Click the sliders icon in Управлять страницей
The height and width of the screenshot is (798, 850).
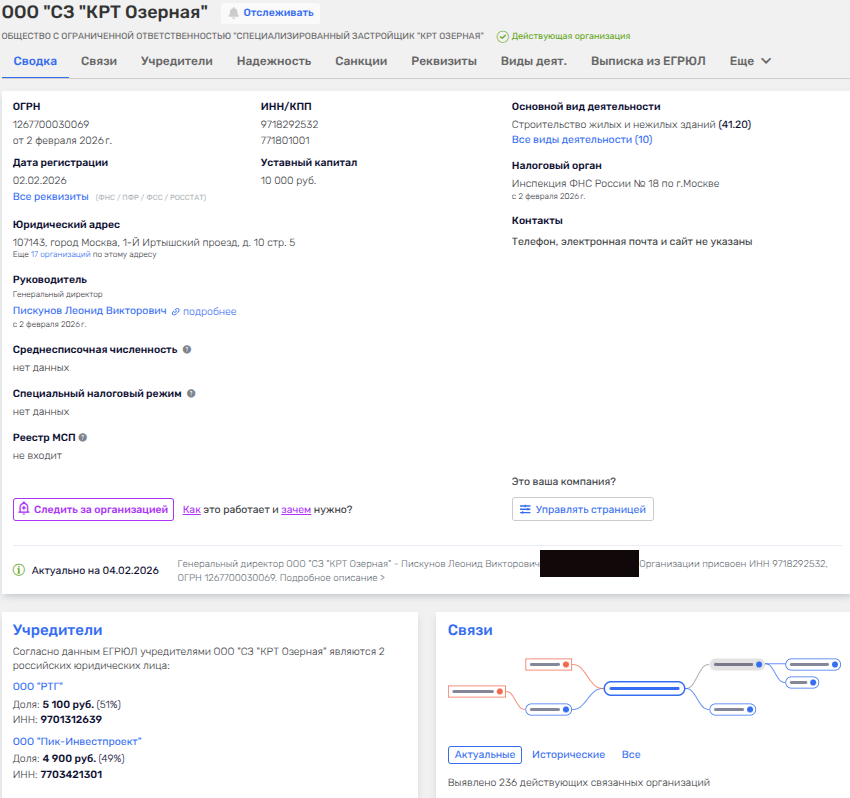click(525, 510)
